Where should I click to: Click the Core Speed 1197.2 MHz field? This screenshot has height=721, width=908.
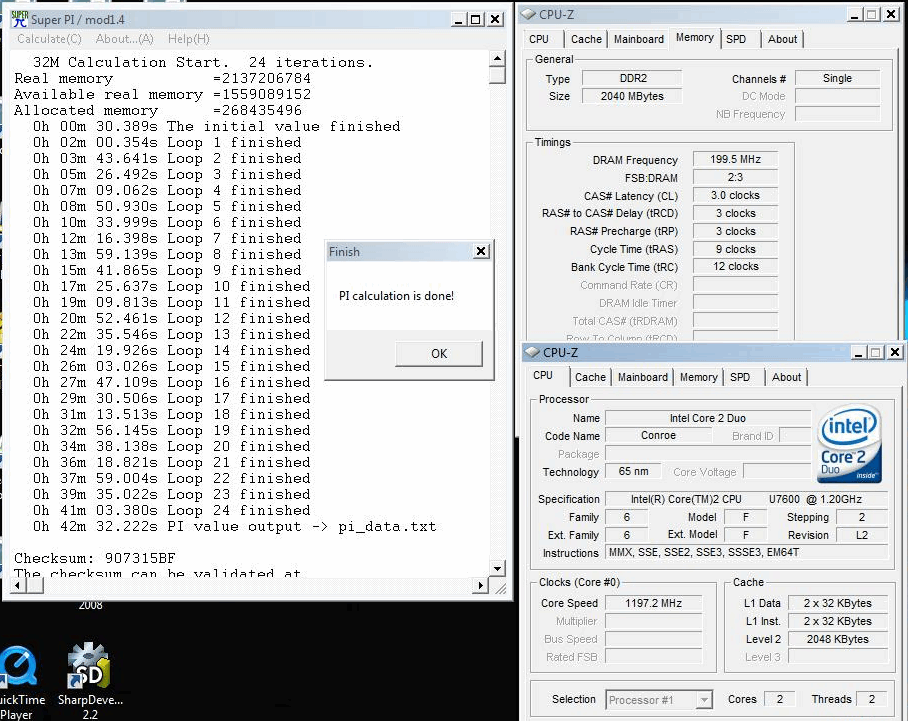click(653, 603)
